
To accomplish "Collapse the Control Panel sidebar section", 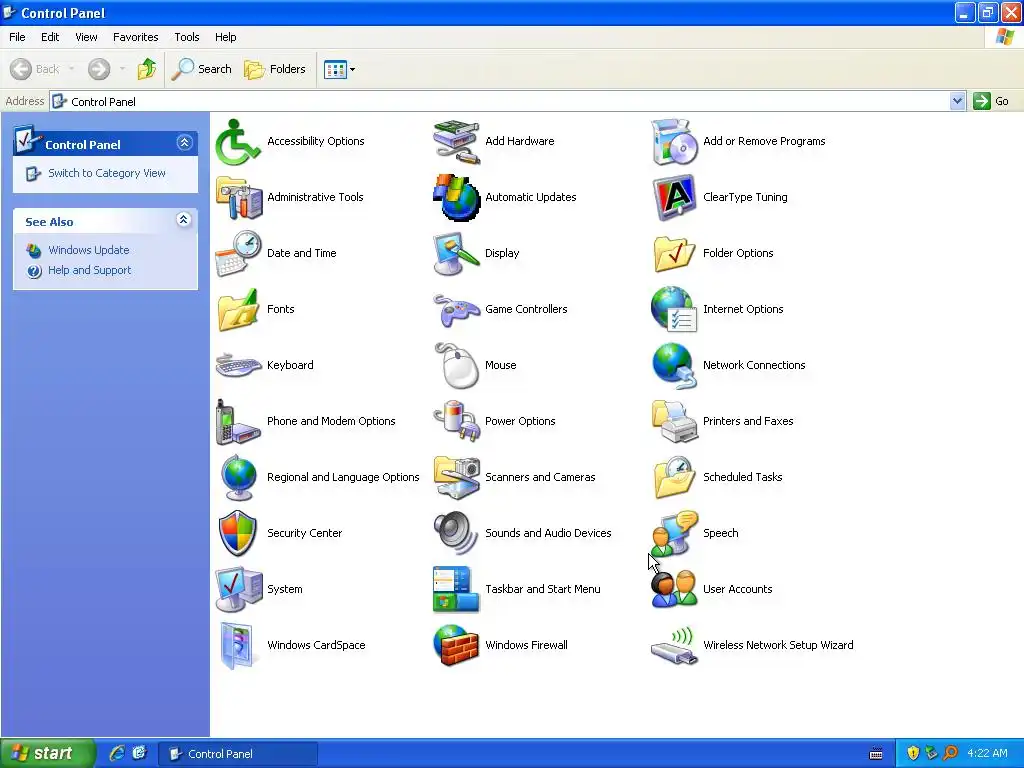I will point(184,142).
